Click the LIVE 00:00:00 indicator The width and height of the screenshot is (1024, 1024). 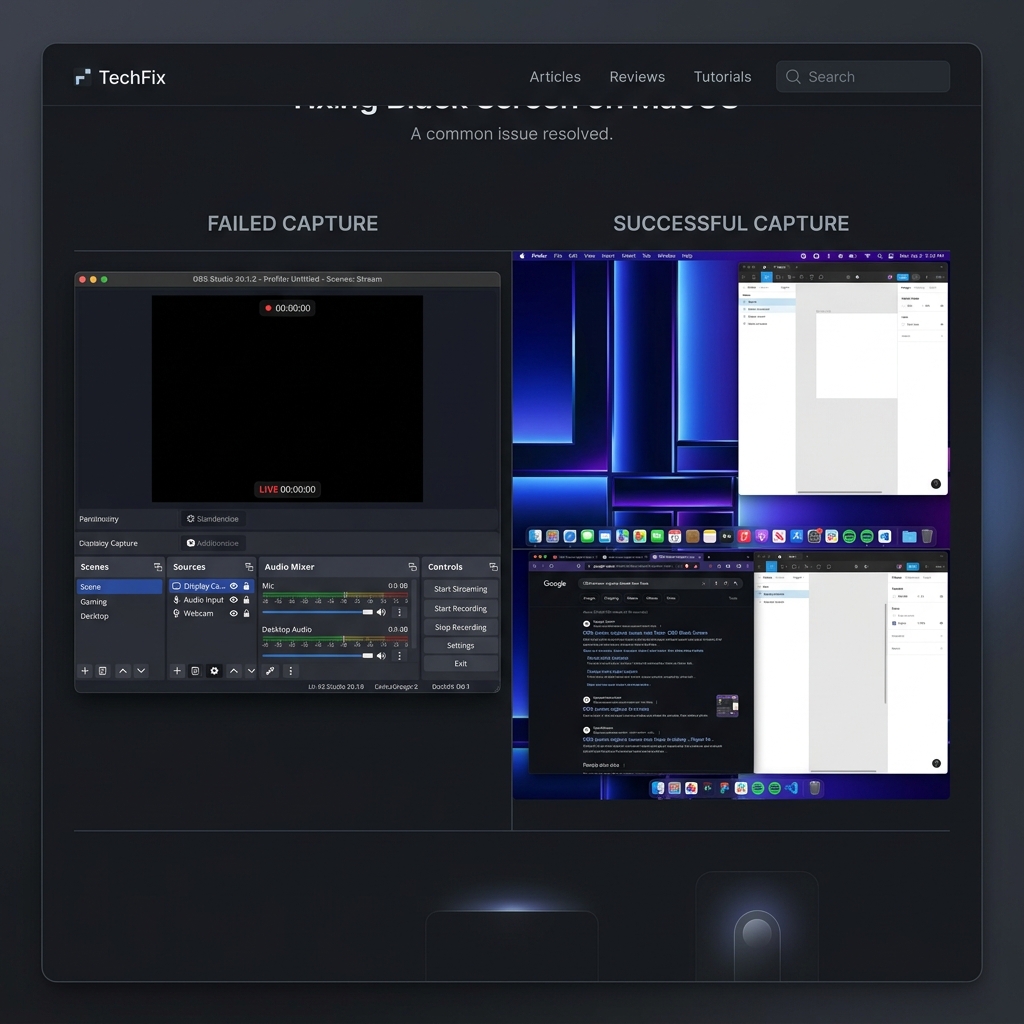(x=287, y=489)
